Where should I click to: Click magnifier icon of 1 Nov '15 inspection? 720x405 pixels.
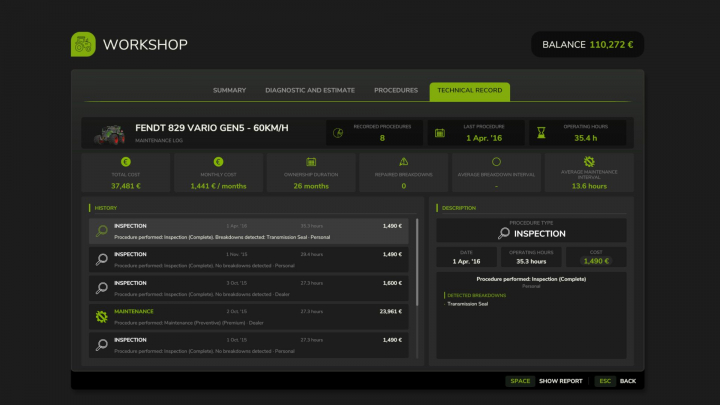(101, 259)
